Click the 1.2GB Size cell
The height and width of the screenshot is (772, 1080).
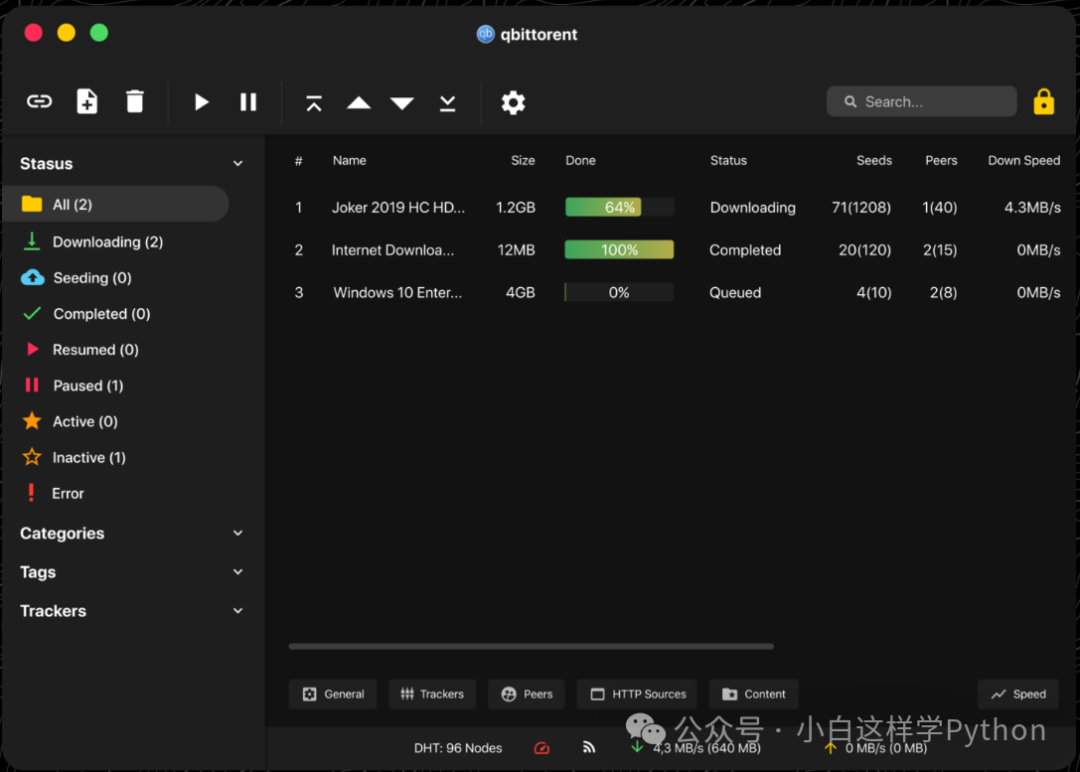tap(515, 207)
